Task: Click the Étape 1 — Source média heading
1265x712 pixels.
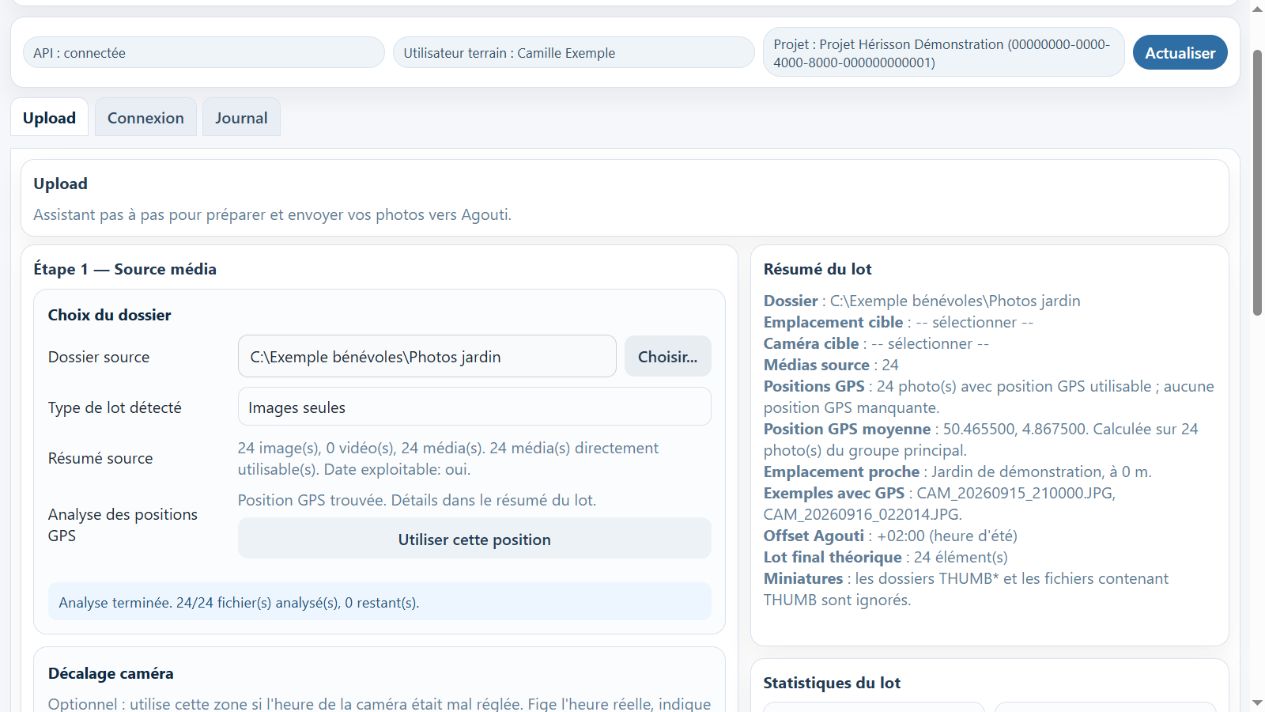Action: 125,269
